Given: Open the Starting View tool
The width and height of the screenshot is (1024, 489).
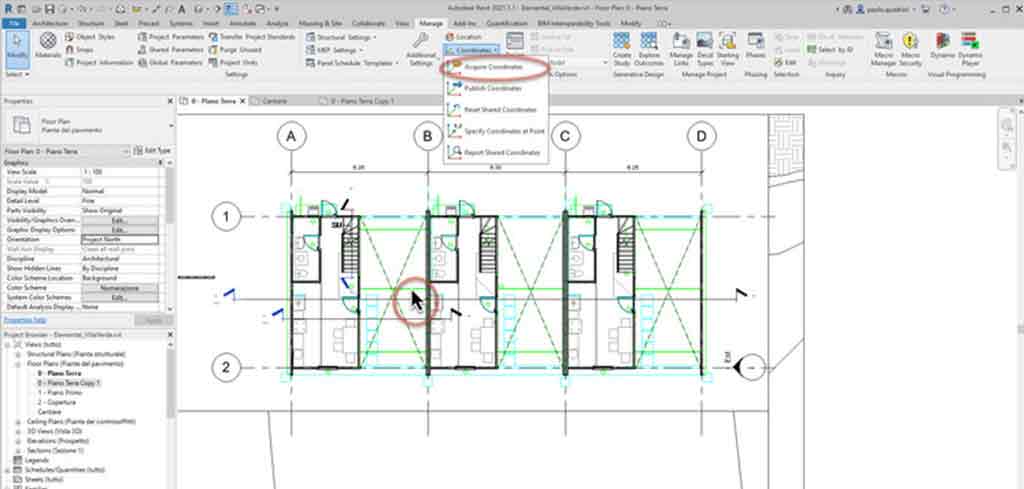Looking at the screenshot, I should pos(728,46).
